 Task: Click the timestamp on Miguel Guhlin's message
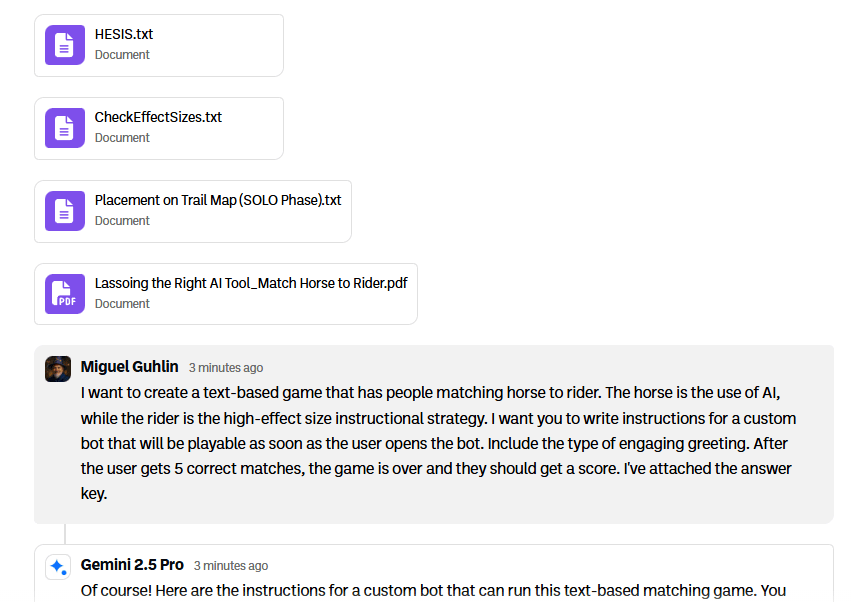pos(226,368)
